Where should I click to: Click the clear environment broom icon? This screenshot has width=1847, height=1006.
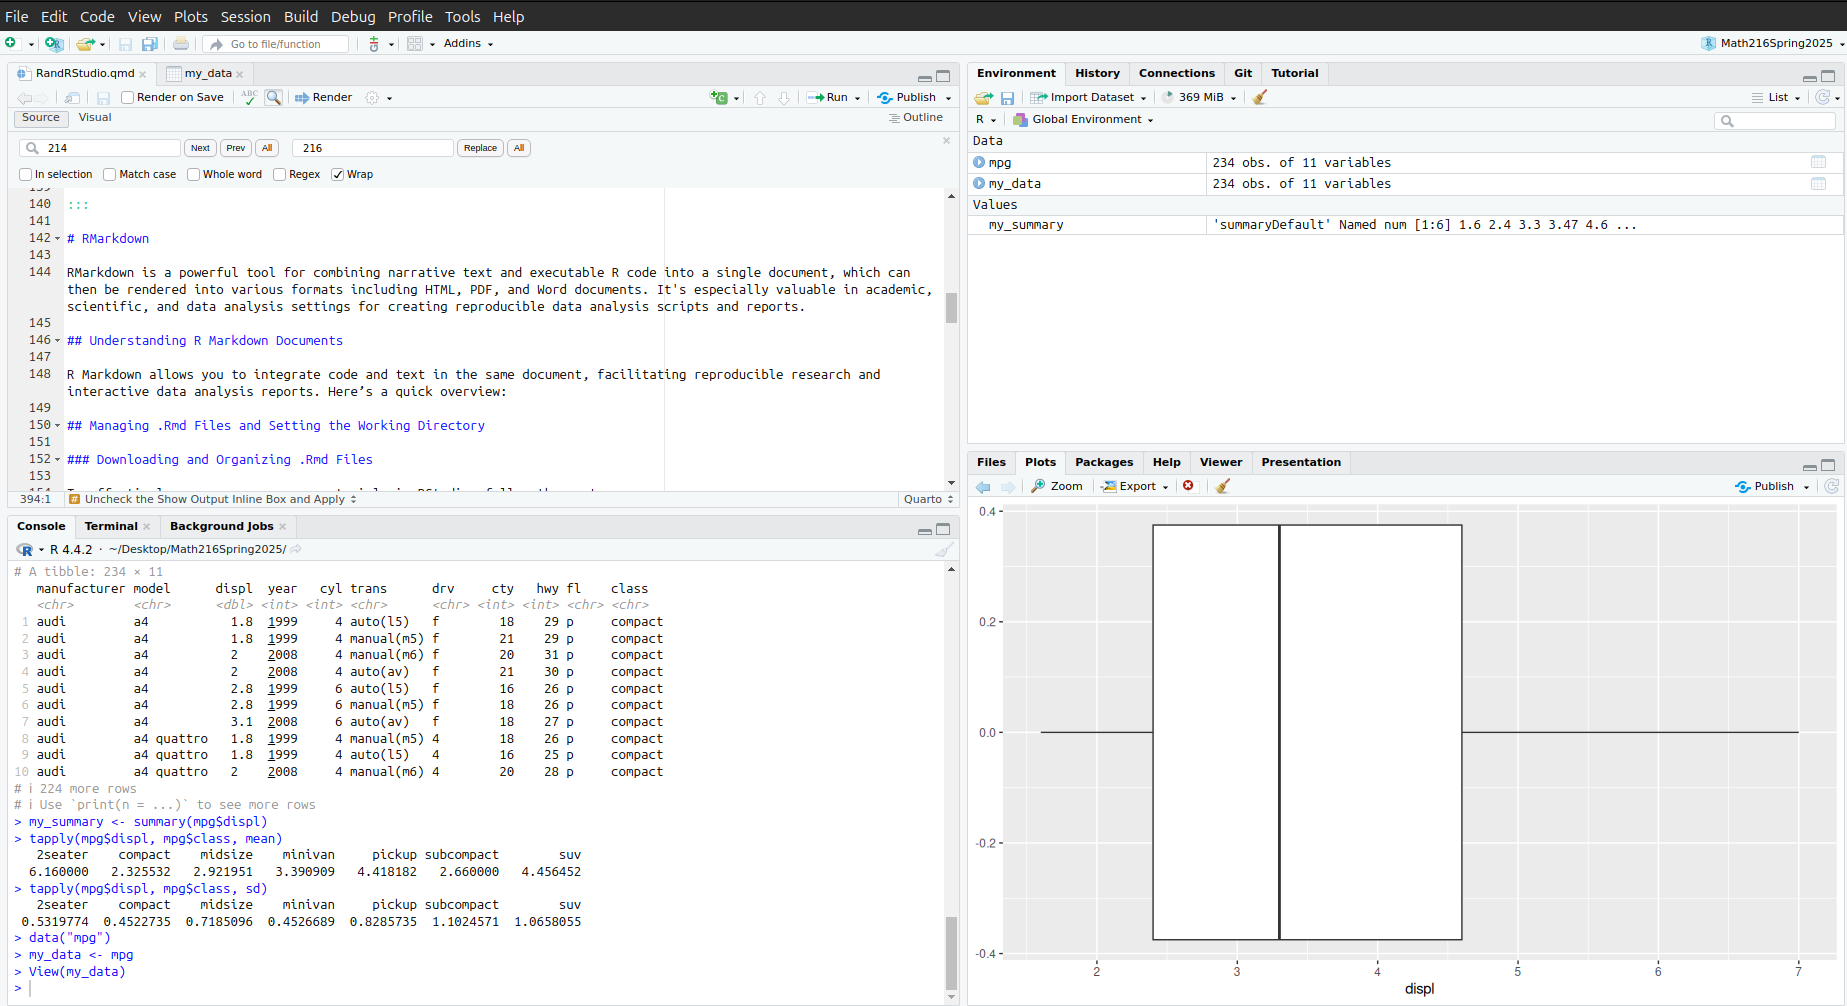coord(1260,97)
